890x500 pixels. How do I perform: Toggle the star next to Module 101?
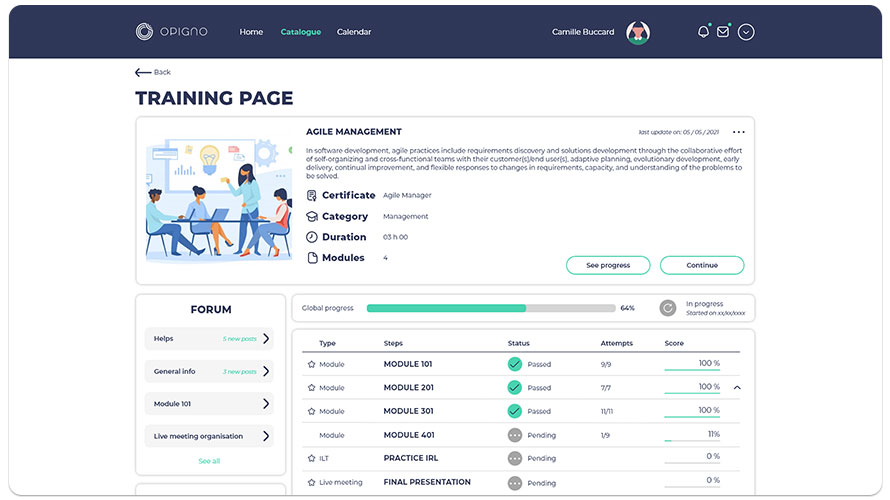pyautogui.click(x=311, y=364)
